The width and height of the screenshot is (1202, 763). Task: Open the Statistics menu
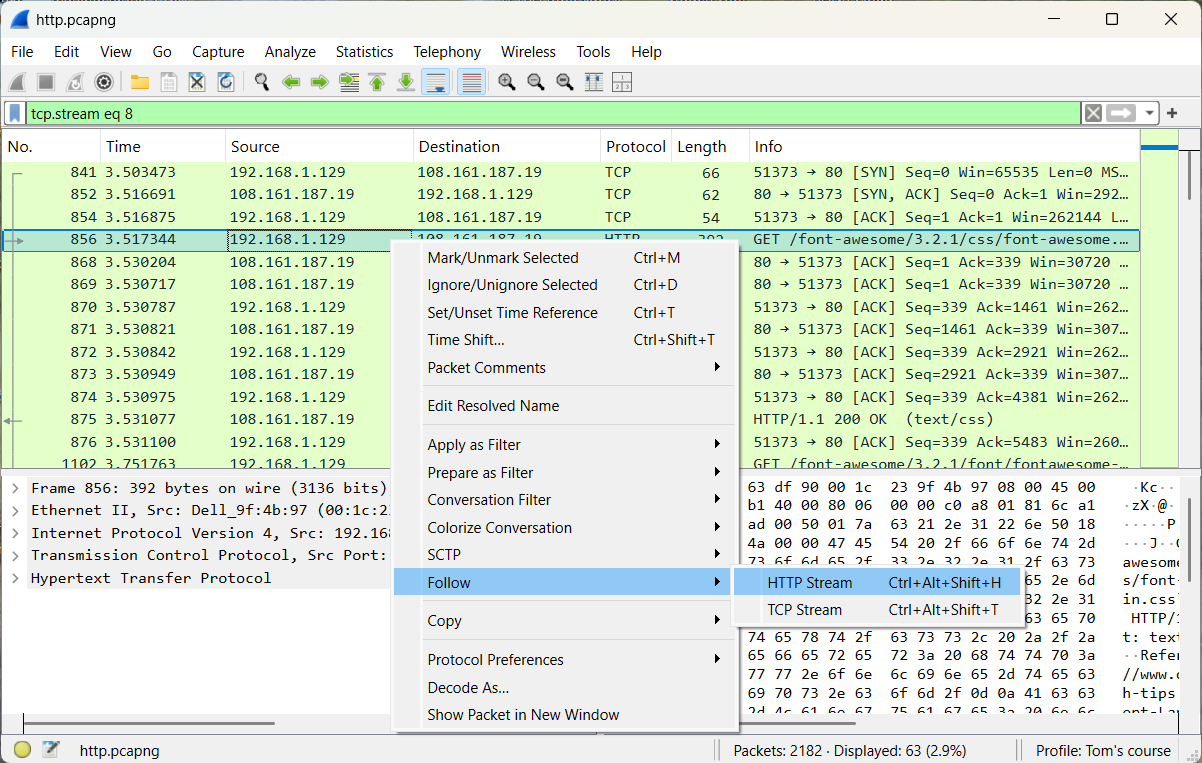click(x=364, y=52)
